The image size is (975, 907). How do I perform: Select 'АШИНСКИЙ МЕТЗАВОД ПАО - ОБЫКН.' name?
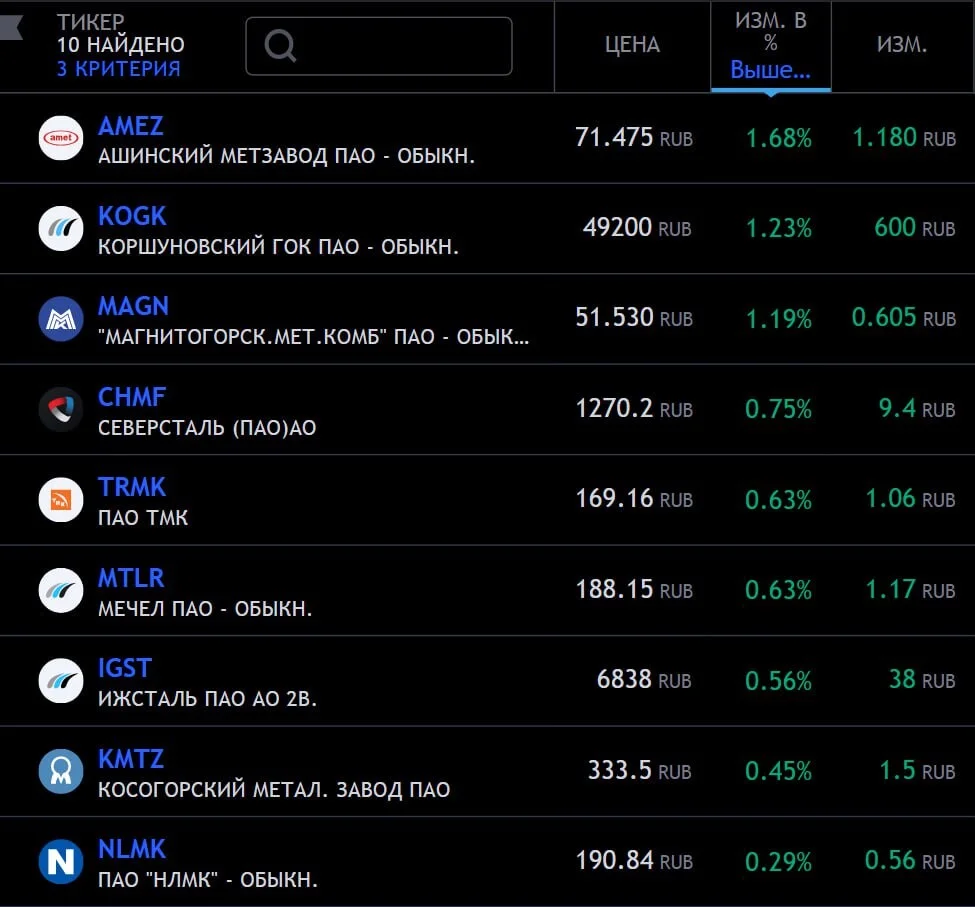click(x=287, y=156)
